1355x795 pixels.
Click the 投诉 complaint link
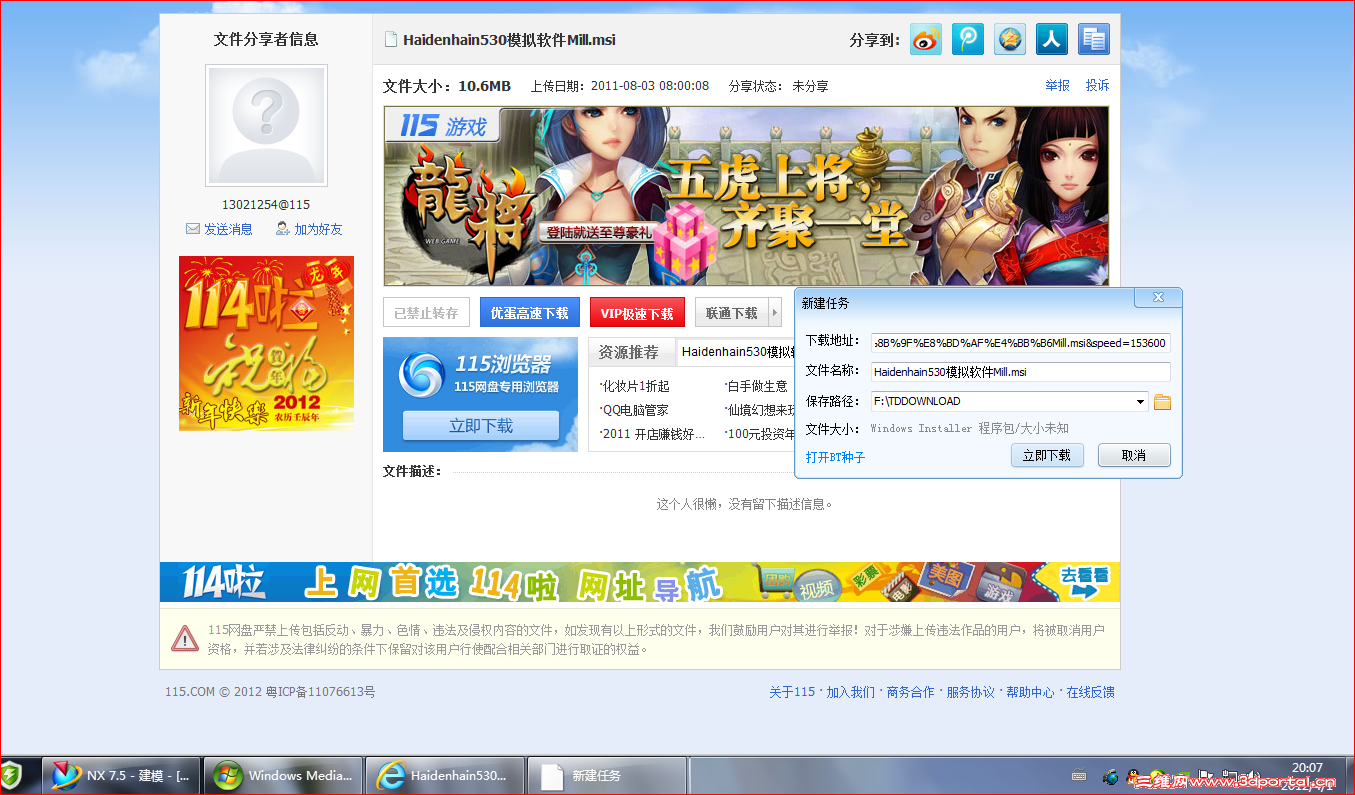coord(1098,86)
